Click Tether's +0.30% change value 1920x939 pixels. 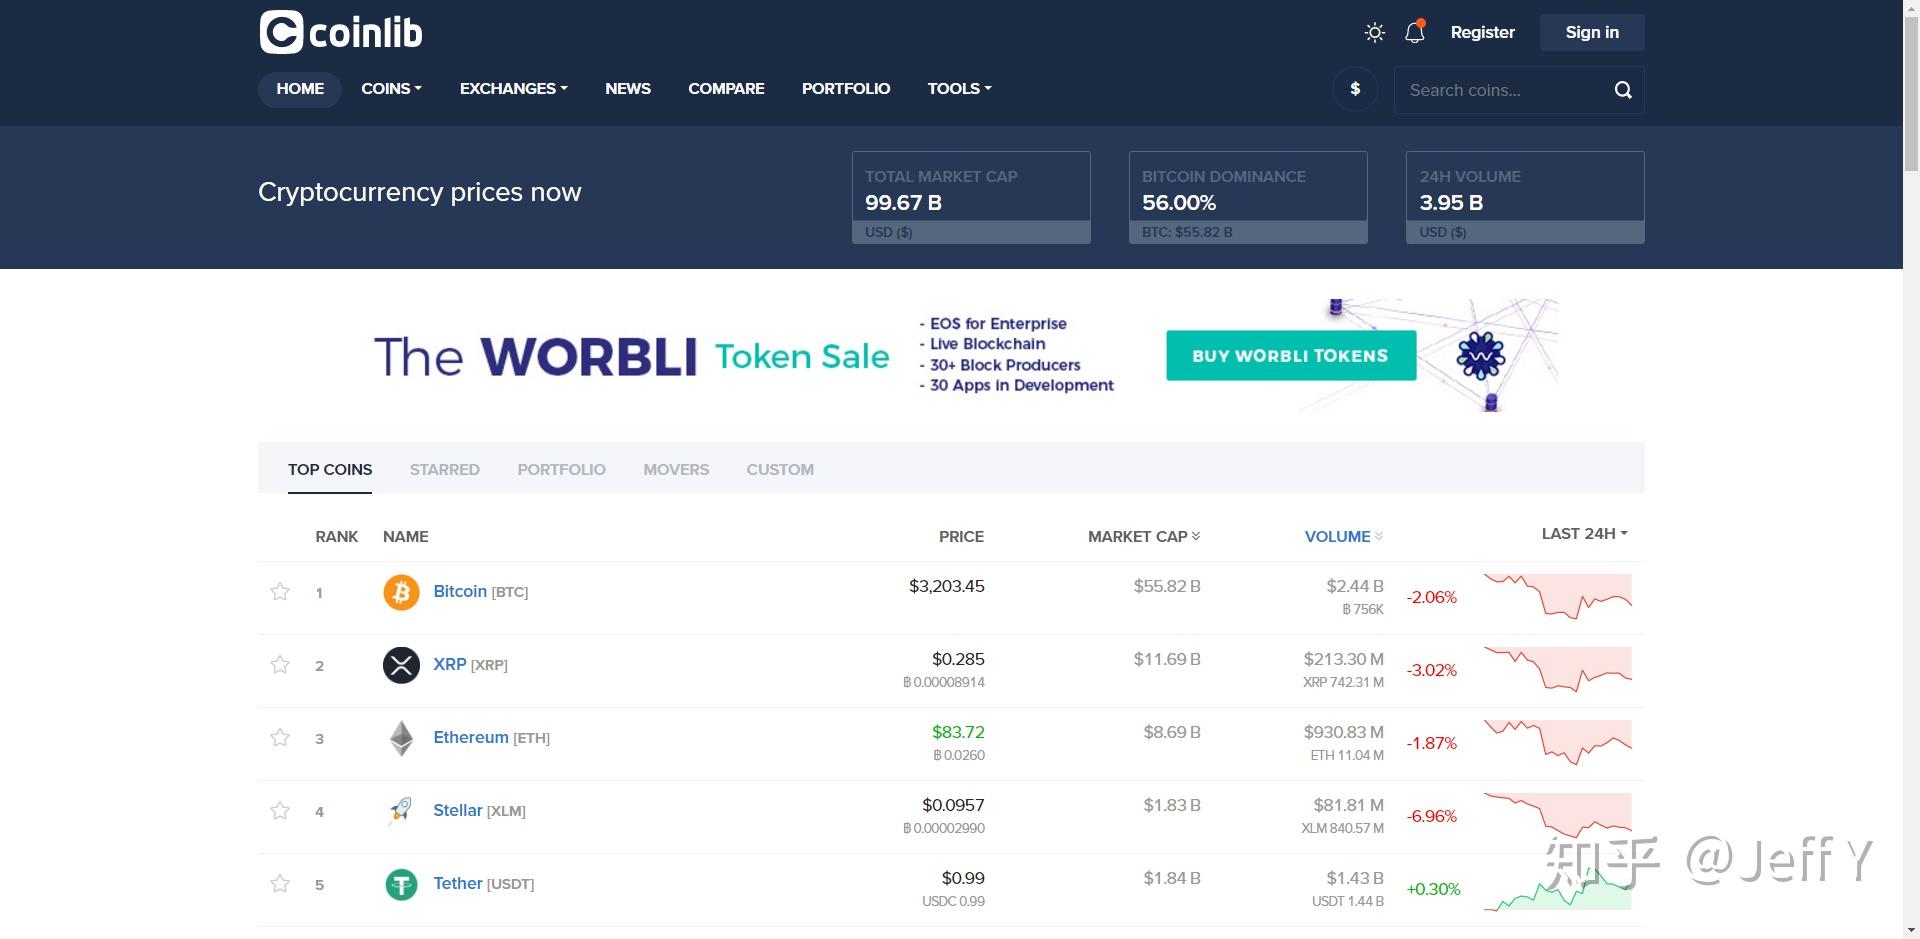[x=1433, y=890]
